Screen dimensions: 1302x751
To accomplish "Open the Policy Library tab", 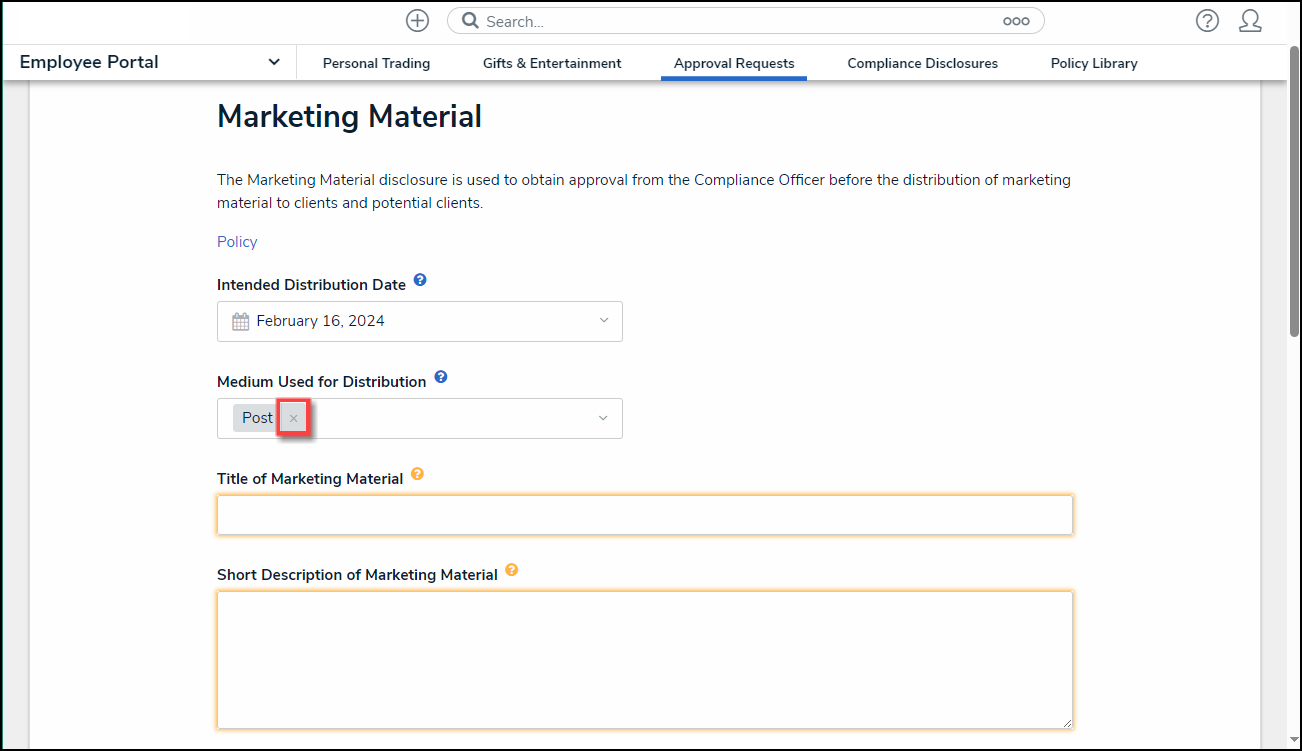I will [1094, 63].
